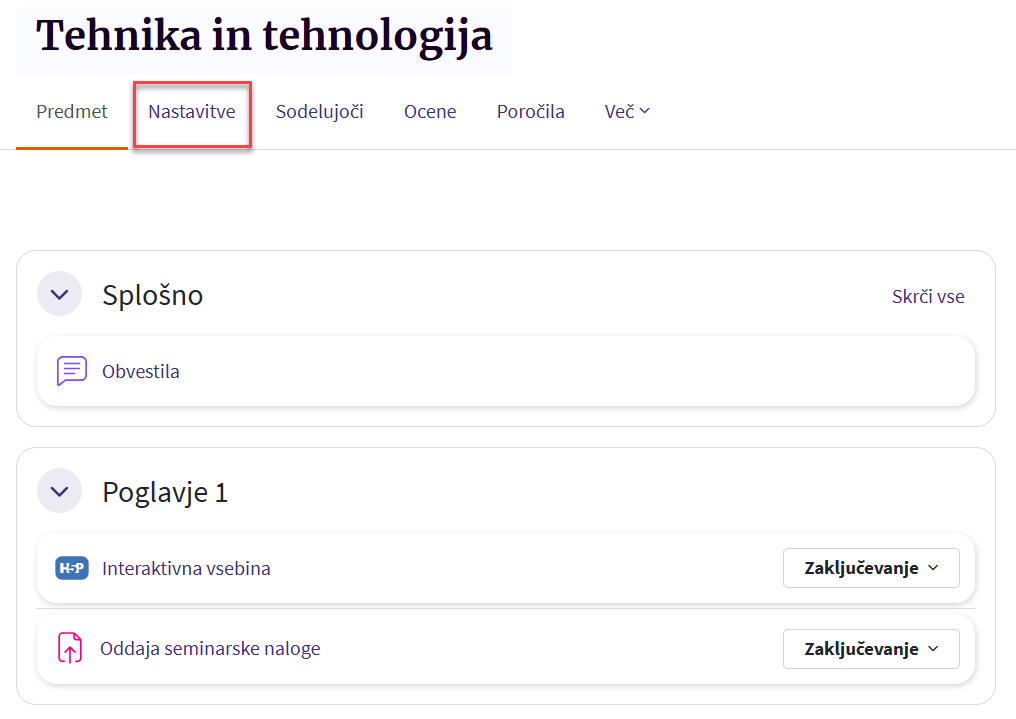The image size is (1016, 719).
Task: Open the Več dropdown menu
Action: tap(627, 112)
